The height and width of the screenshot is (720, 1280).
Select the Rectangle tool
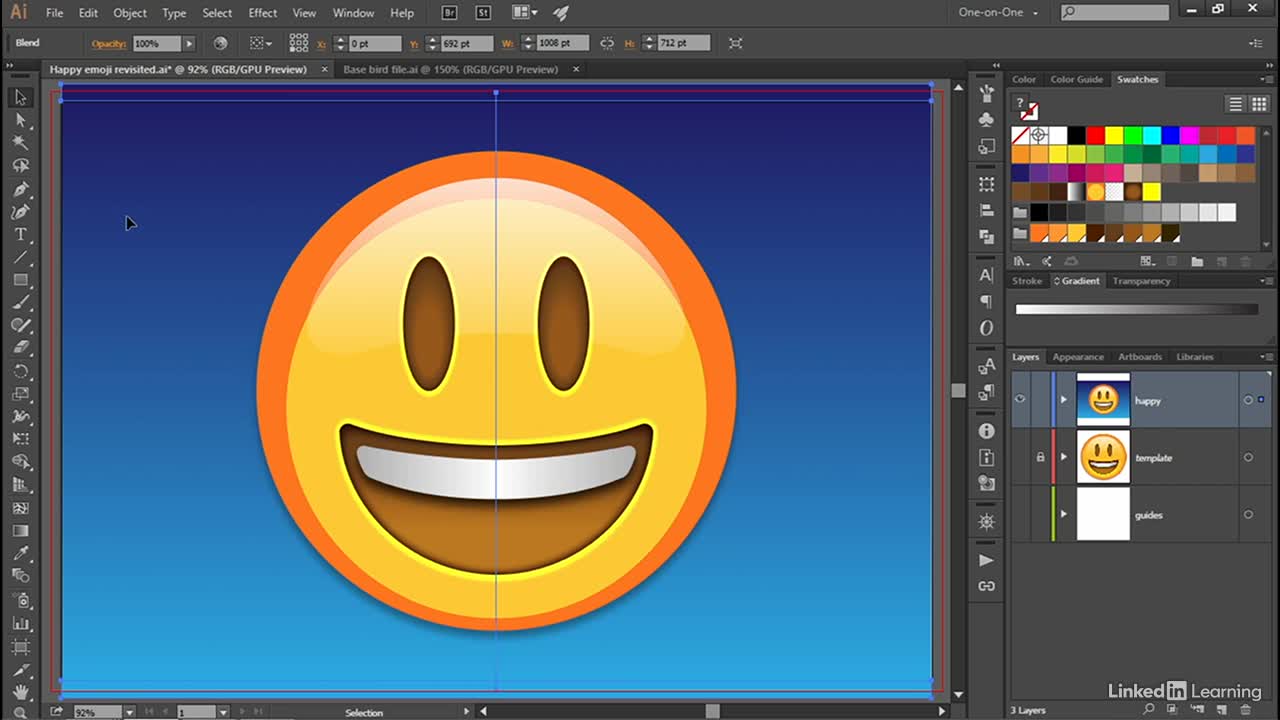(20, 281)
